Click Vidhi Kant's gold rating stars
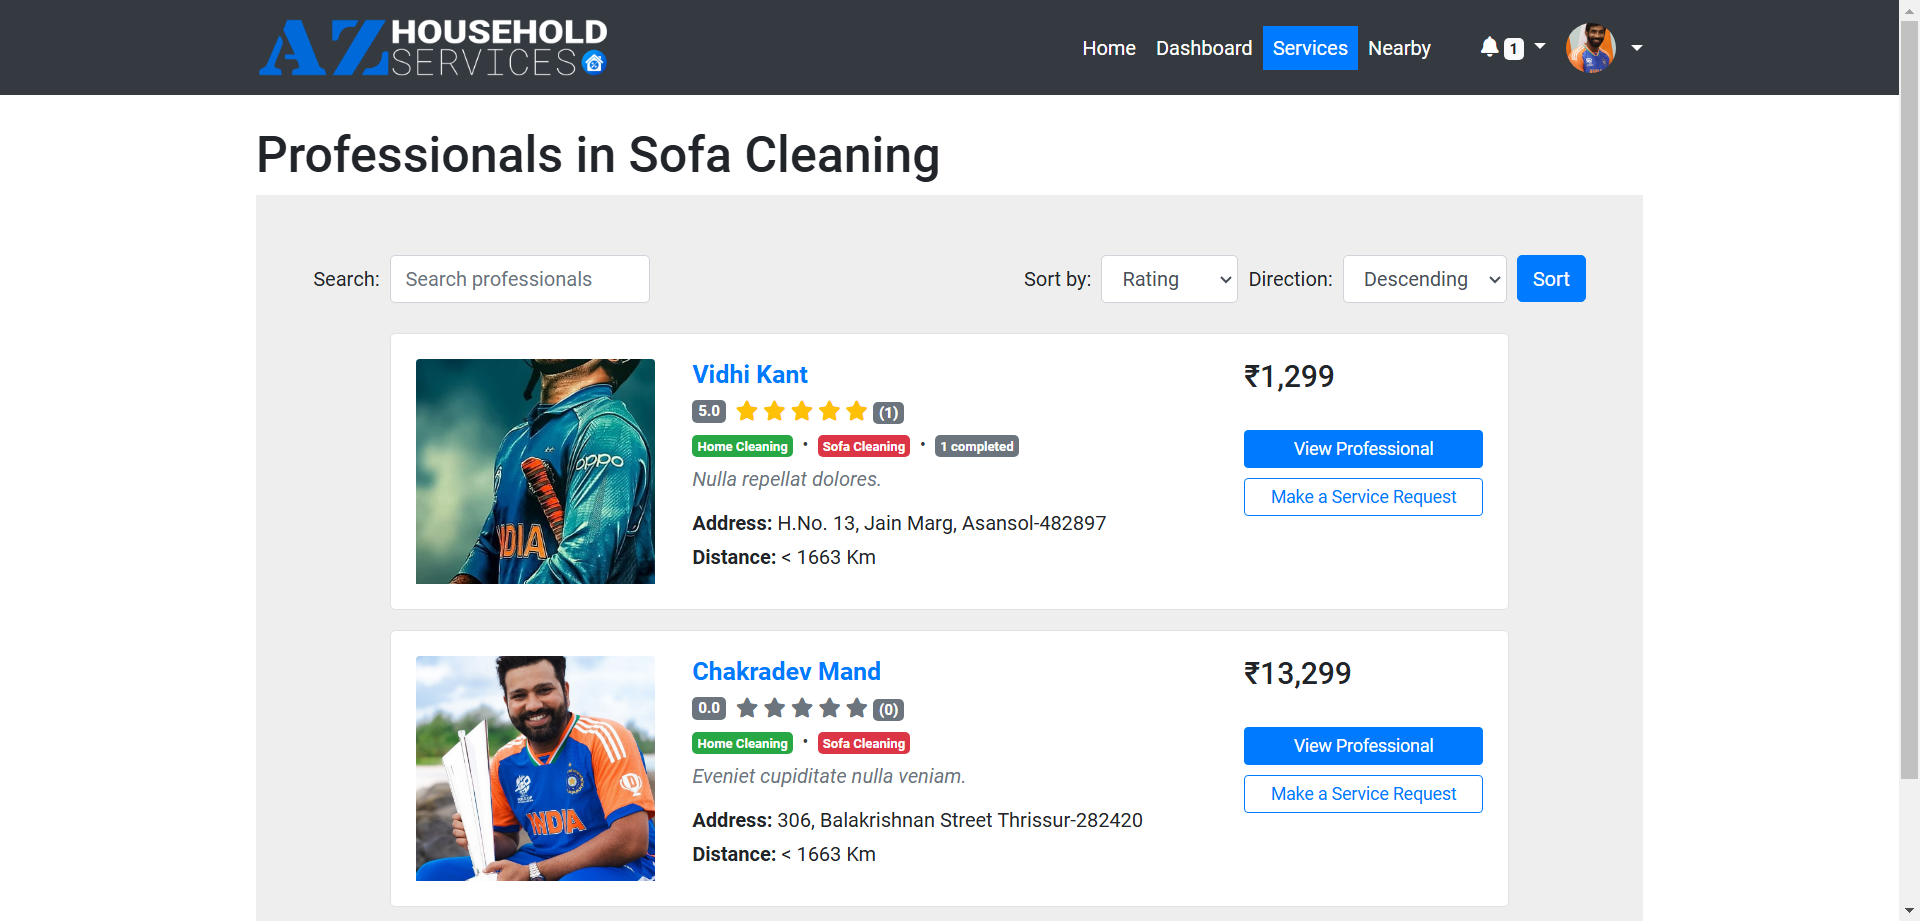Screen dimensions: 1920x921 pos(801,411)
